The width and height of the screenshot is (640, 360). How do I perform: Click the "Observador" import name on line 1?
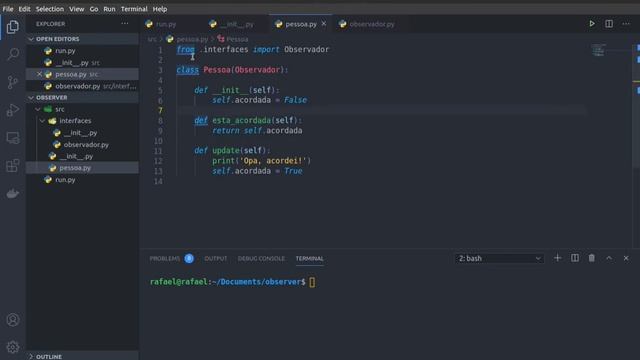[x=307, y=49]
